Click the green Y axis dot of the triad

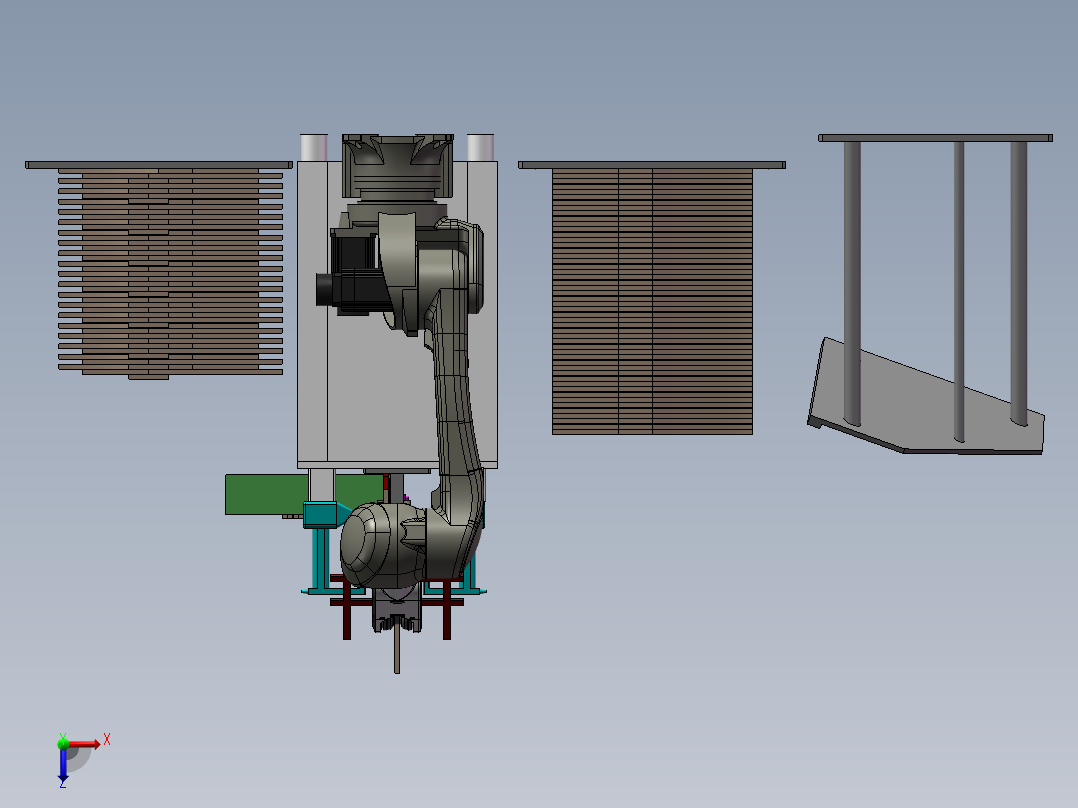[x=63, y=743]
